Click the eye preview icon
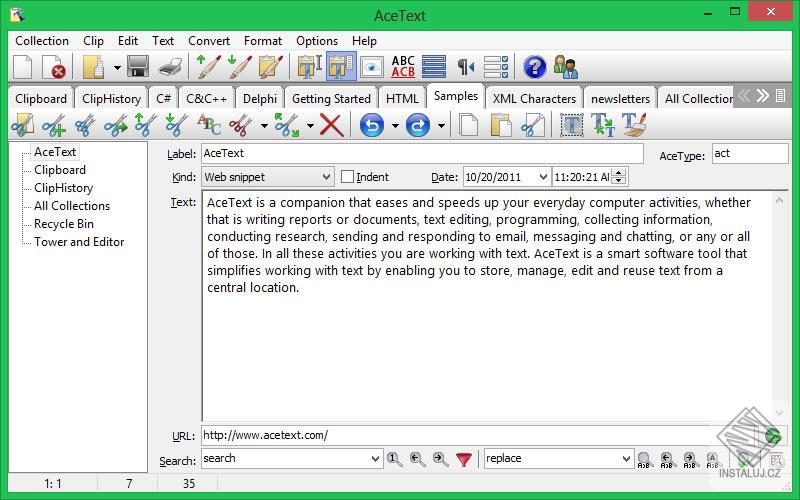 click(x=372, y=67)
